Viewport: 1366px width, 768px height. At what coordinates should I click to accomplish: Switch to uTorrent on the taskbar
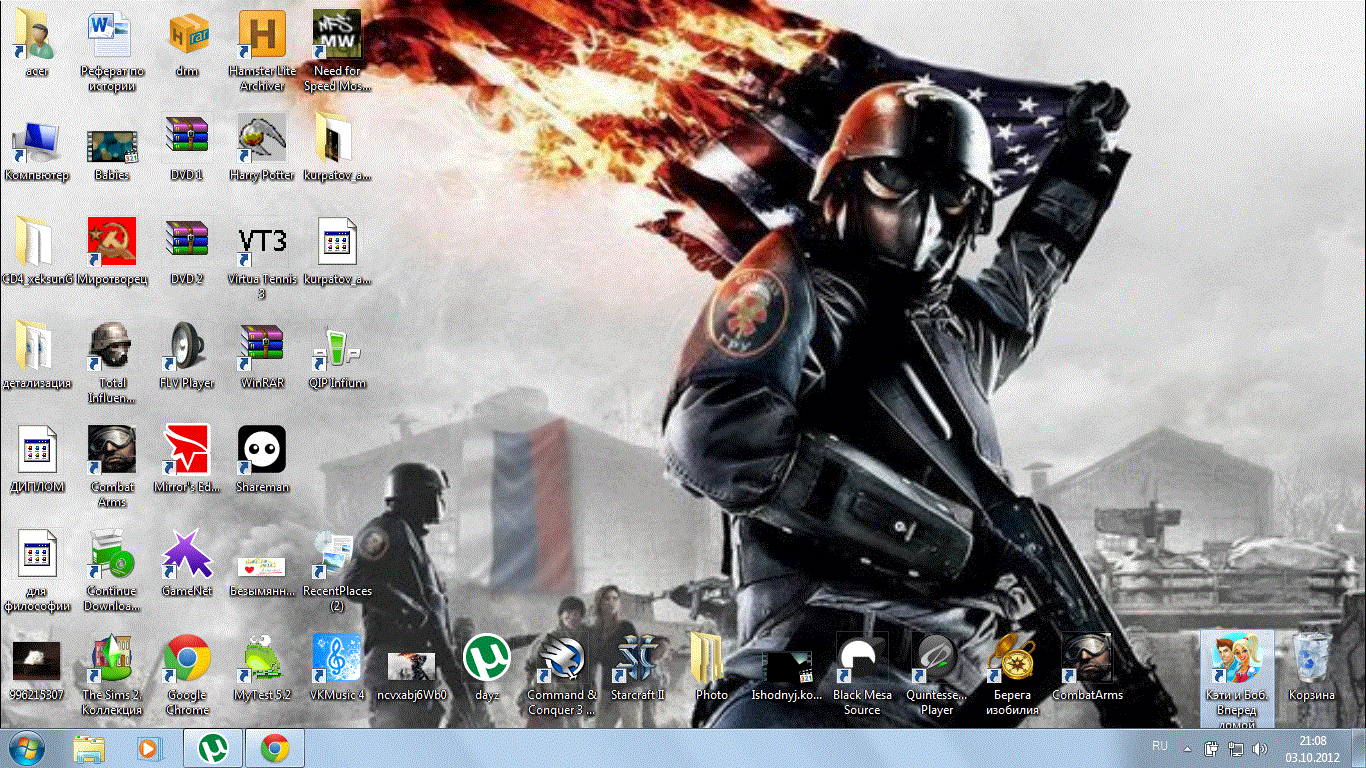212,748
